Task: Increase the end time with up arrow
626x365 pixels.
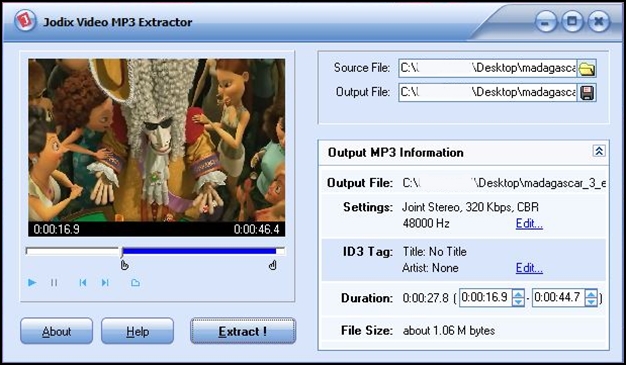Action: [591, 294]
